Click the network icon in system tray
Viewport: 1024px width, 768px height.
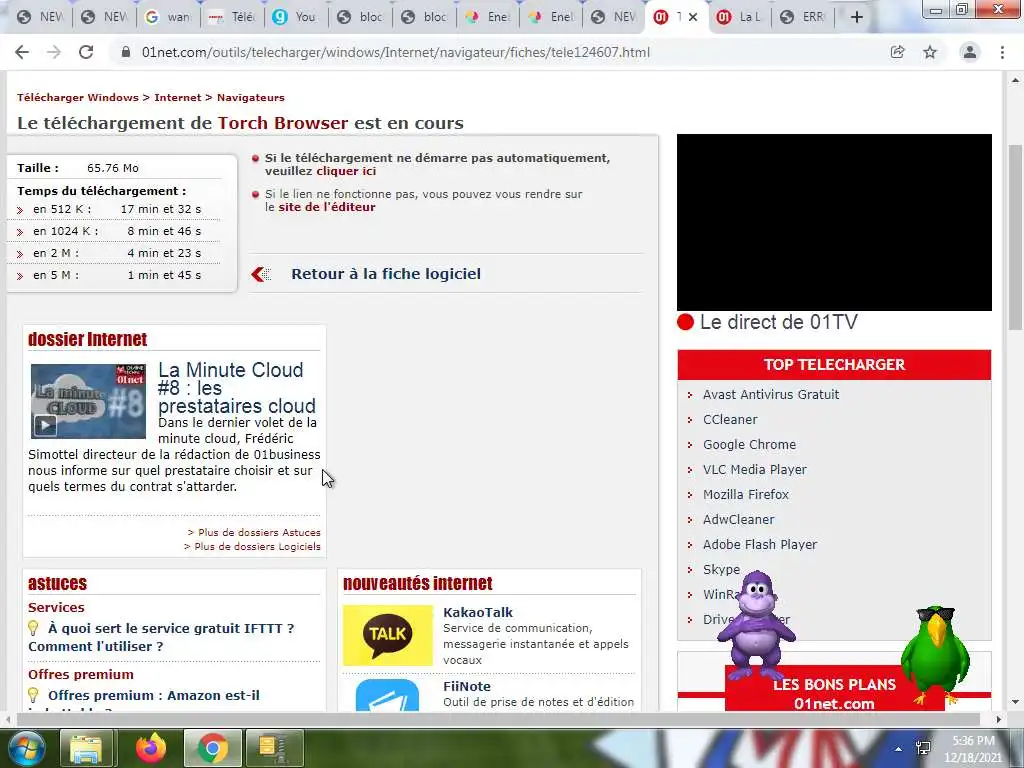(923, 748)
